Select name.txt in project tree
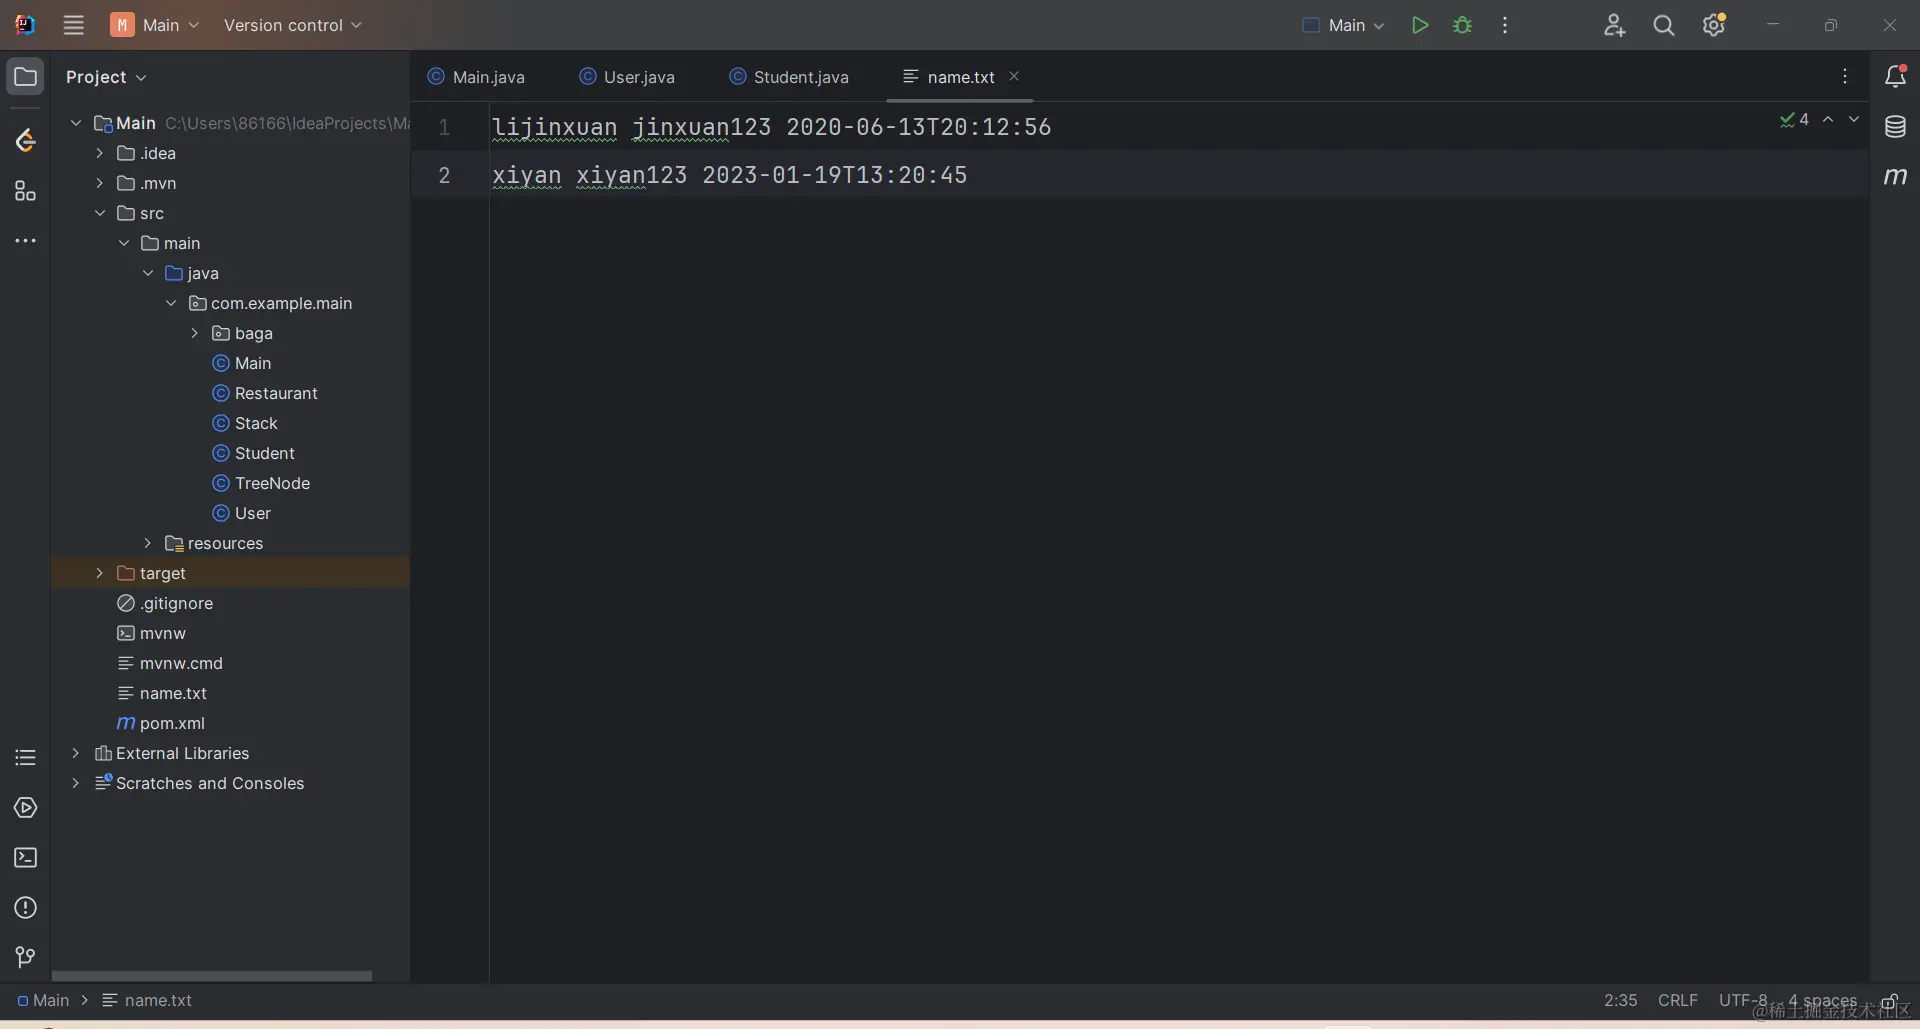This screenshot has width=1920, height=1029. click(x=162, y=693)
